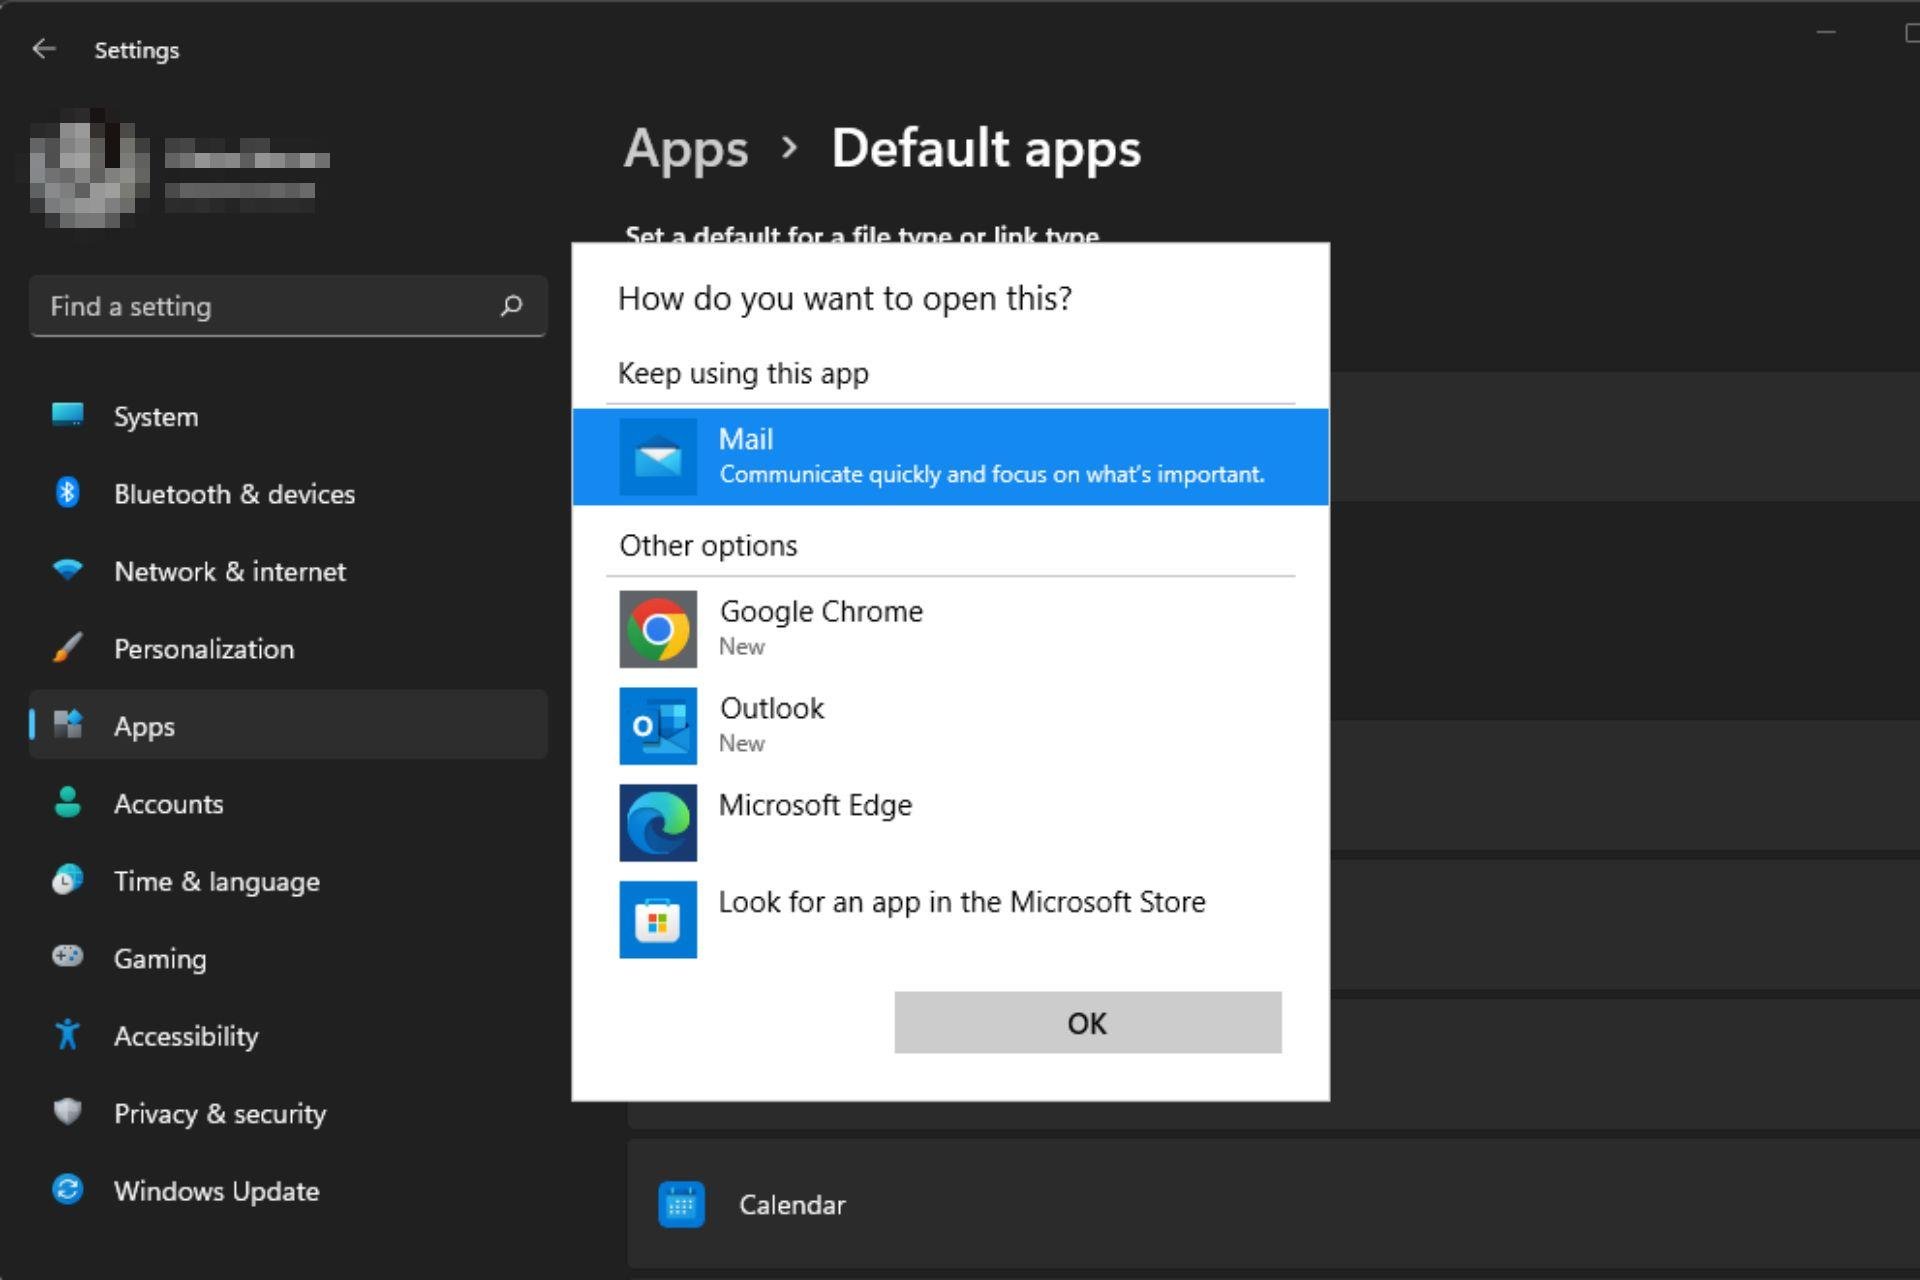
Task: Click 'Other options' section label
Action: pos(708,545)
